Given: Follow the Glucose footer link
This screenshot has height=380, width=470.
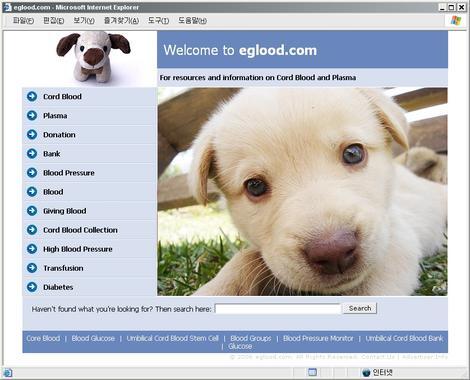Looking at the screenshot, I should (x=240, y=346).
